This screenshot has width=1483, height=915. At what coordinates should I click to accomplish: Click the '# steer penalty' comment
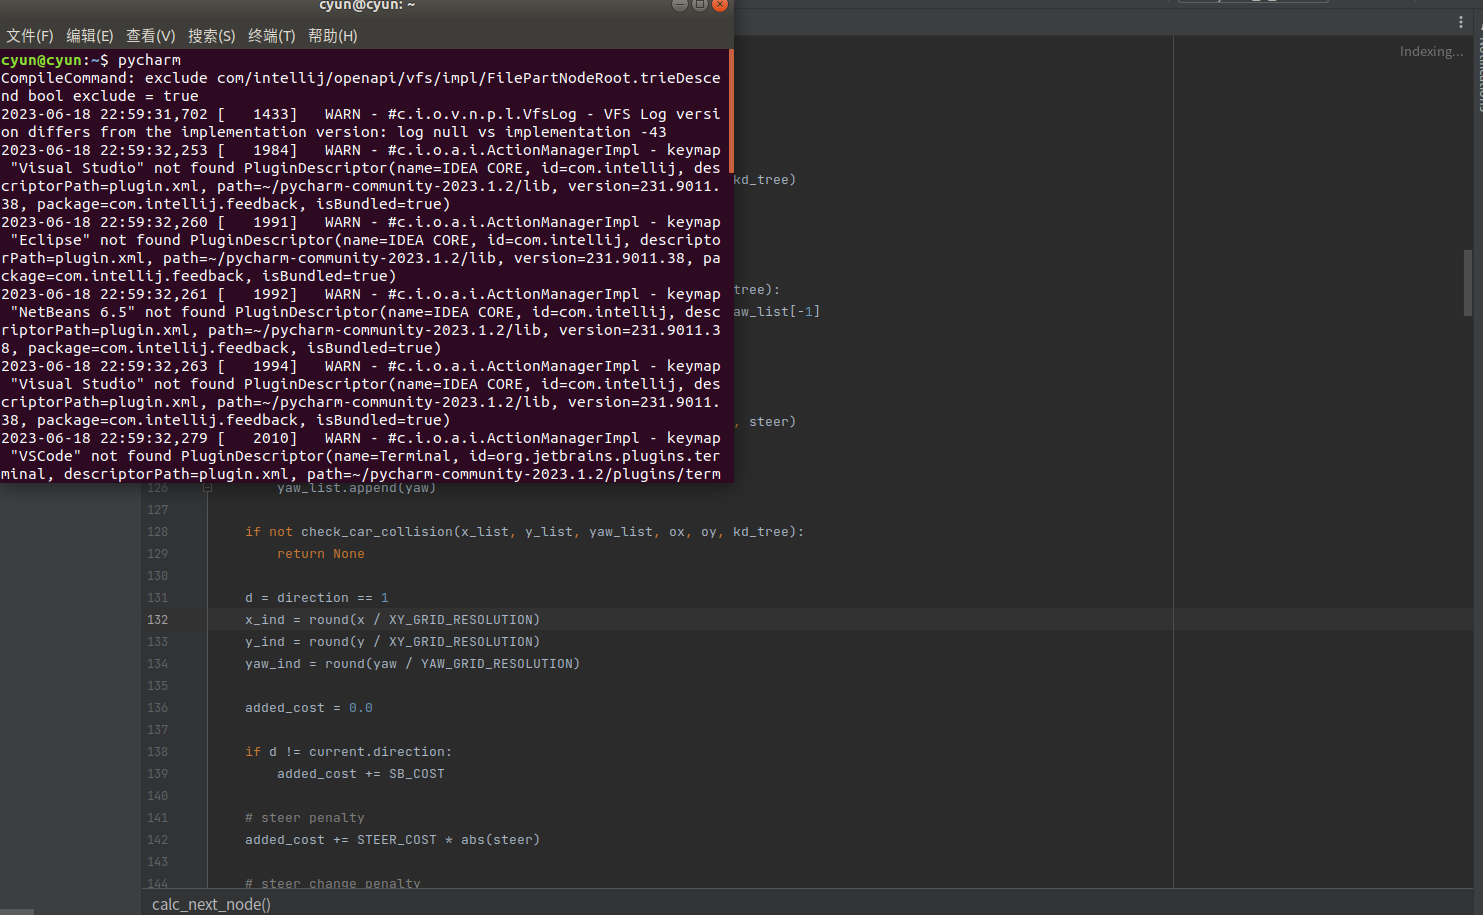[x=305, y=818]
